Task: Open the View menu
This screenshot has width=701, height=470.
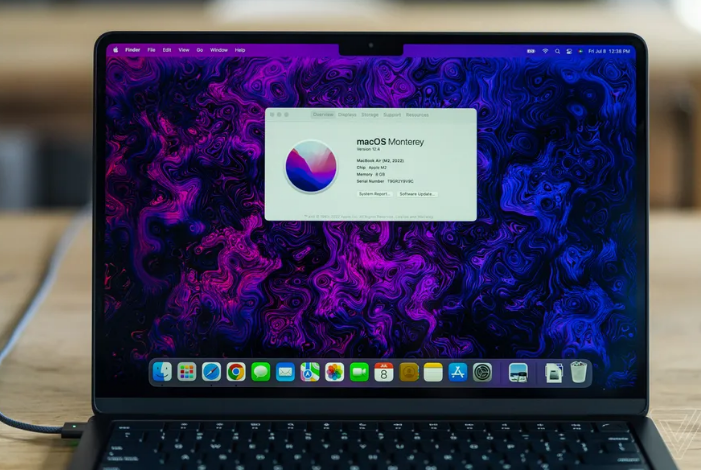Action: [184, 50]
